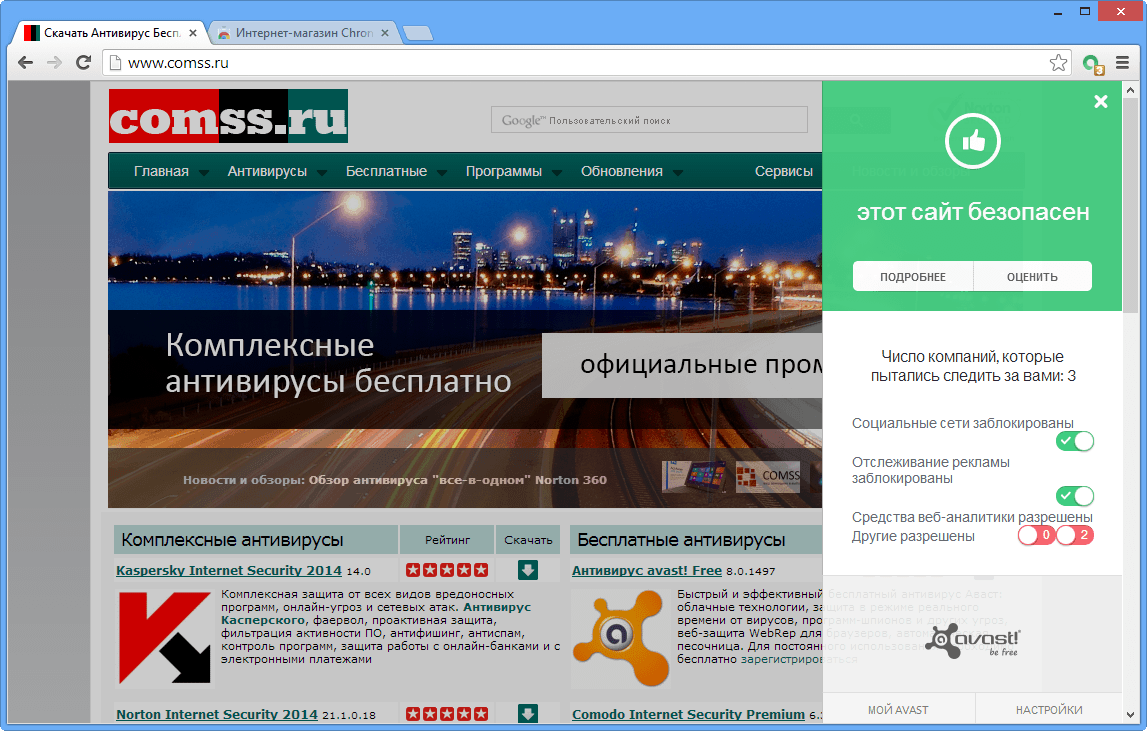
Task: Click the comss.ru logo
Action: coord(228,116)
